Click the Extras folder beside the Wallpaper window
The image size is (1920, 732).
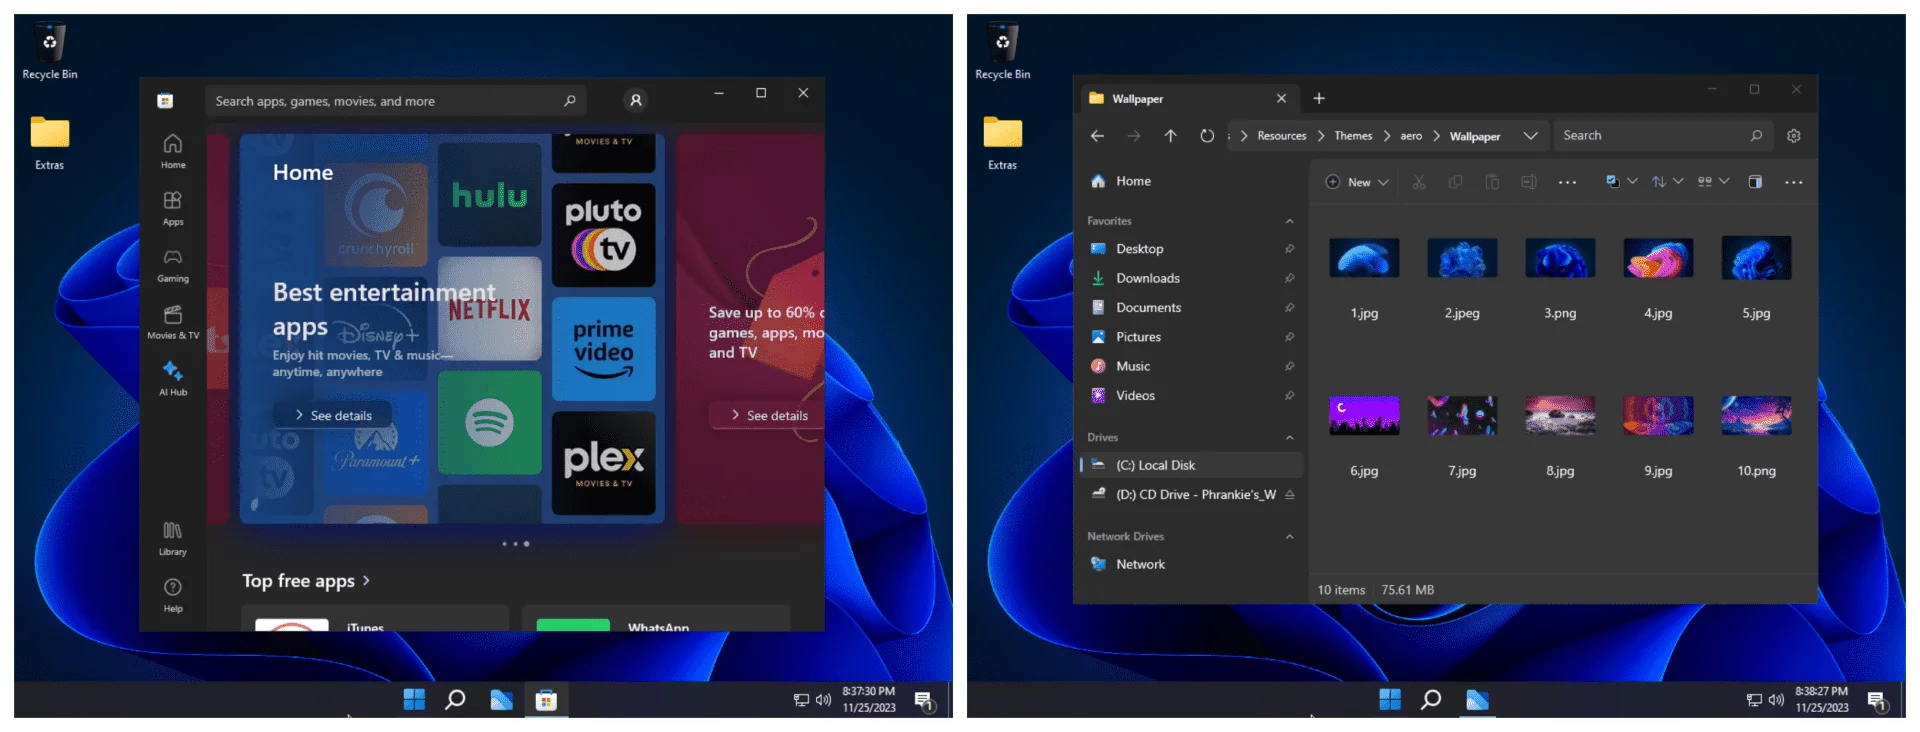tap(1002, 143)
